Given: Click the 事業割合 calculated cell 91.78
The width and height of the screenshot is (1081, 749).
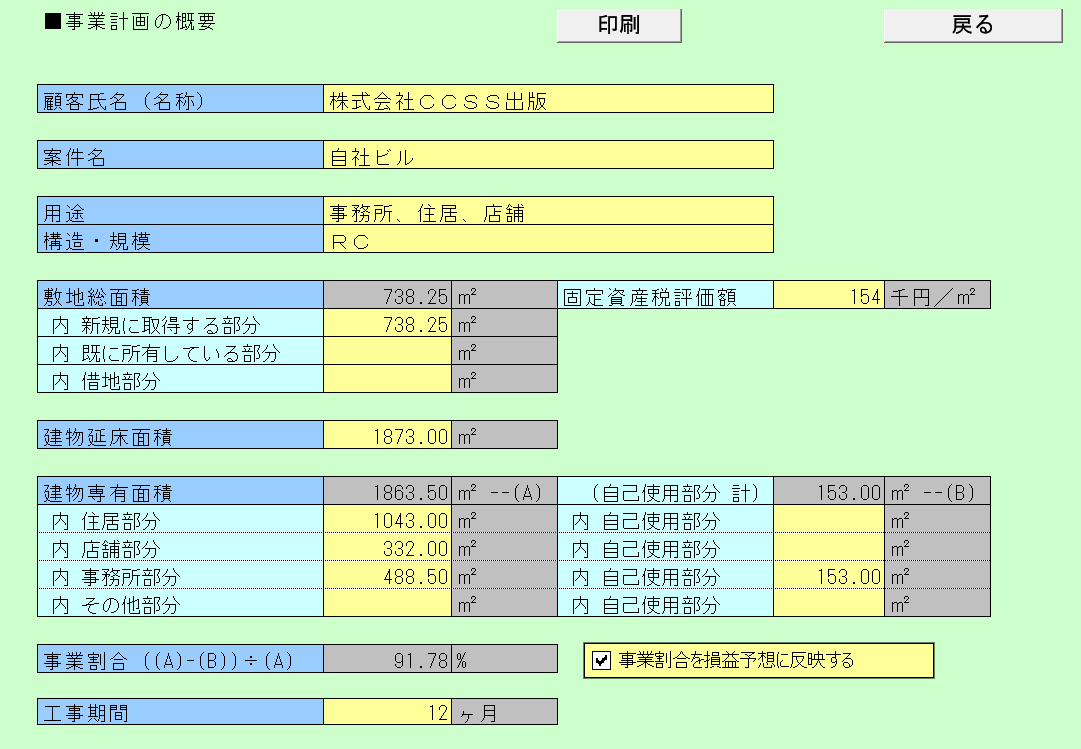Looking at the screenshot, I should pyautogui.click(x=387, y=659).
